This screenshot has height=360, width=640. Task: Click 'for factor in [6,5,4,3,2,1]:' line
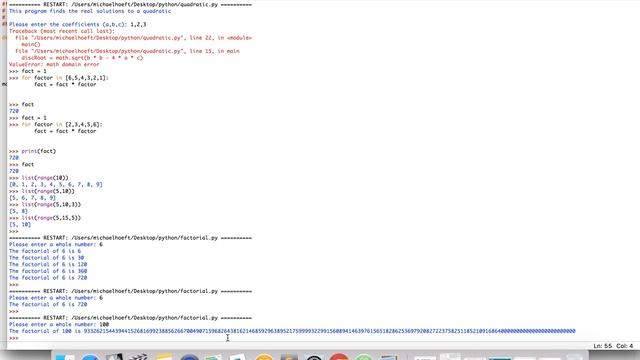(59, 78)
